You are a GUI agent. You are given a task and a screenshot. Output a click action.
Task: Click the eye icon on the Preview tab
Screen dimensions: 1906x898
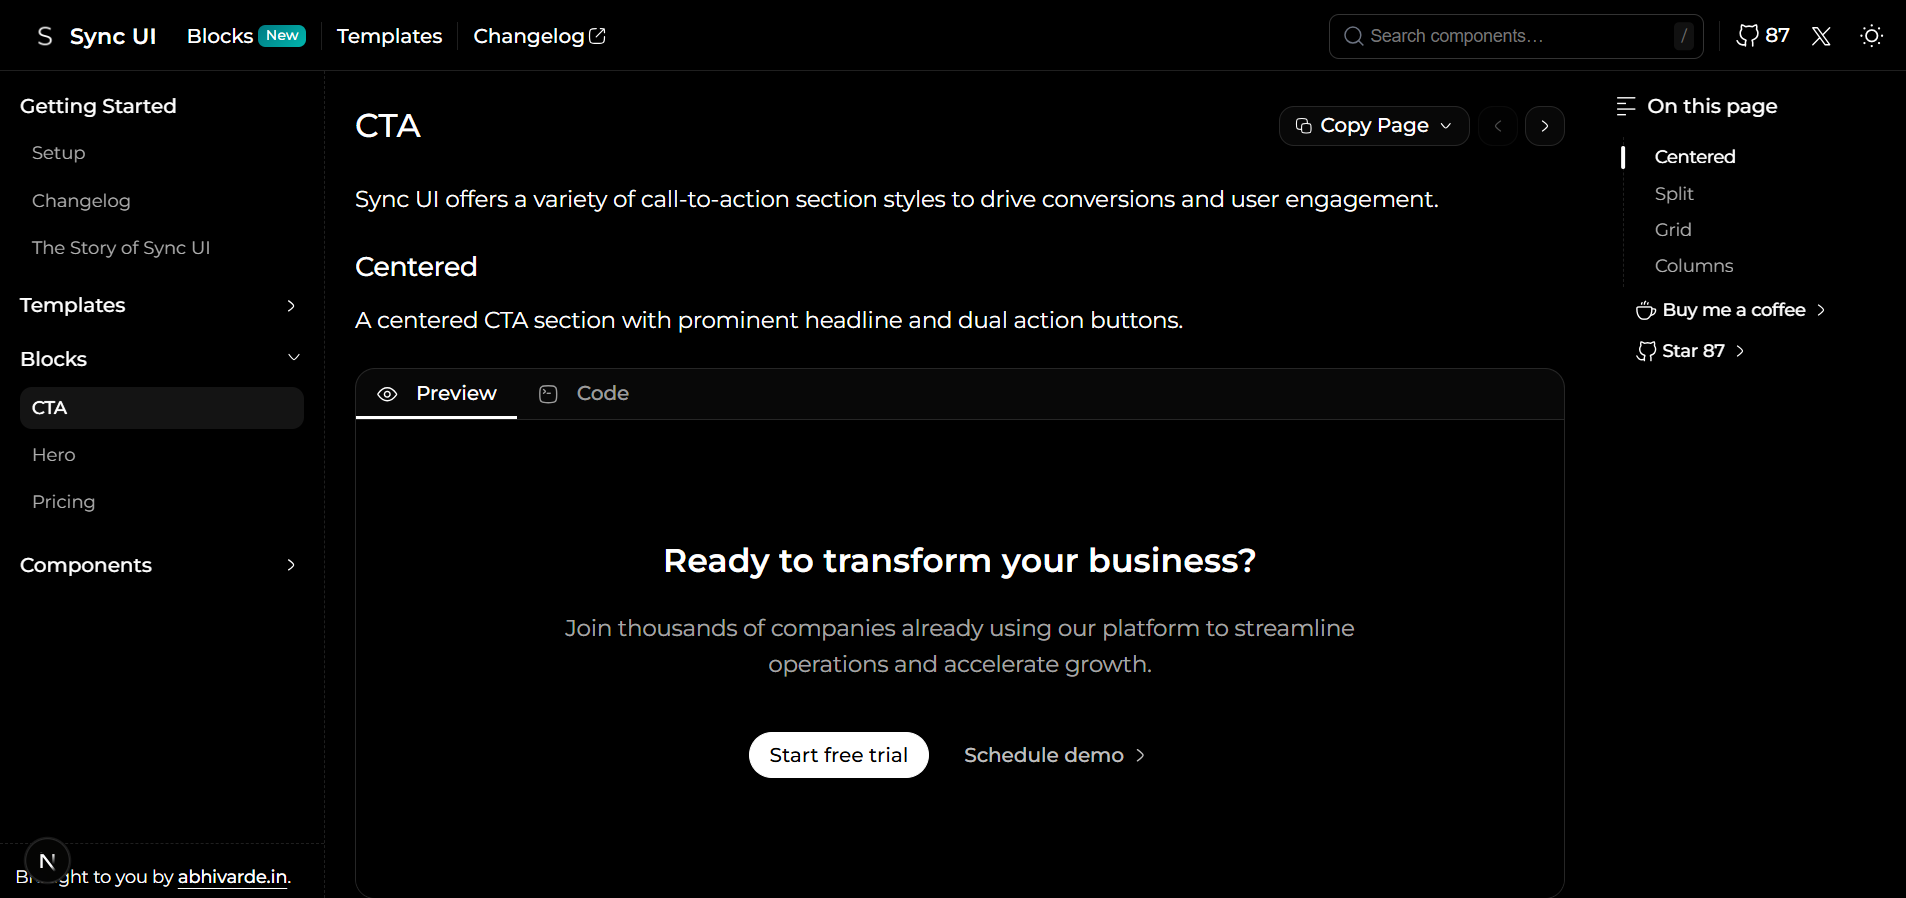(x=388, y=394)
